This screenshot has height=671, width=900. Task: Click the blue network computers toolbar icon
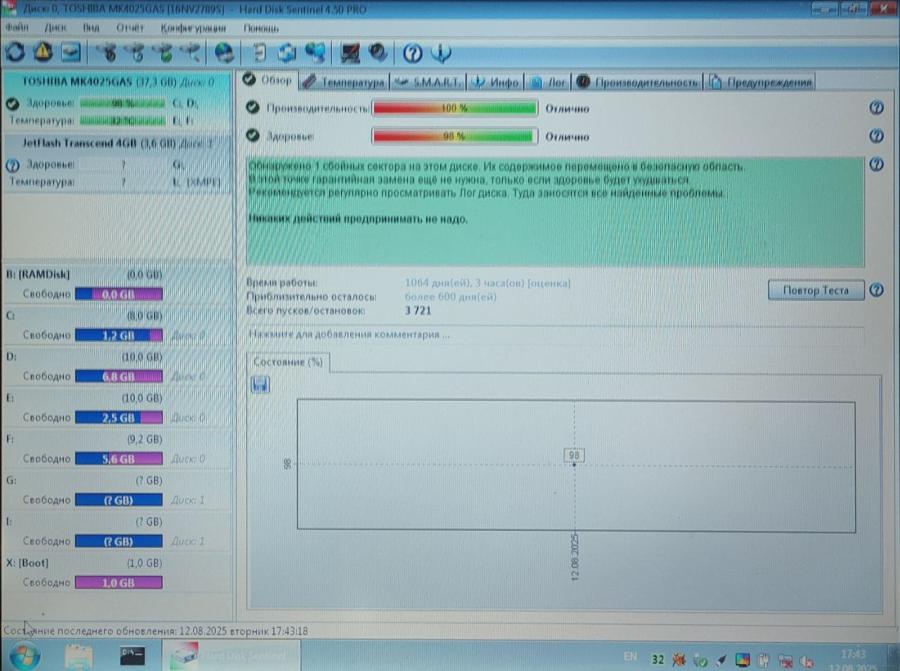tap(315, 53)
